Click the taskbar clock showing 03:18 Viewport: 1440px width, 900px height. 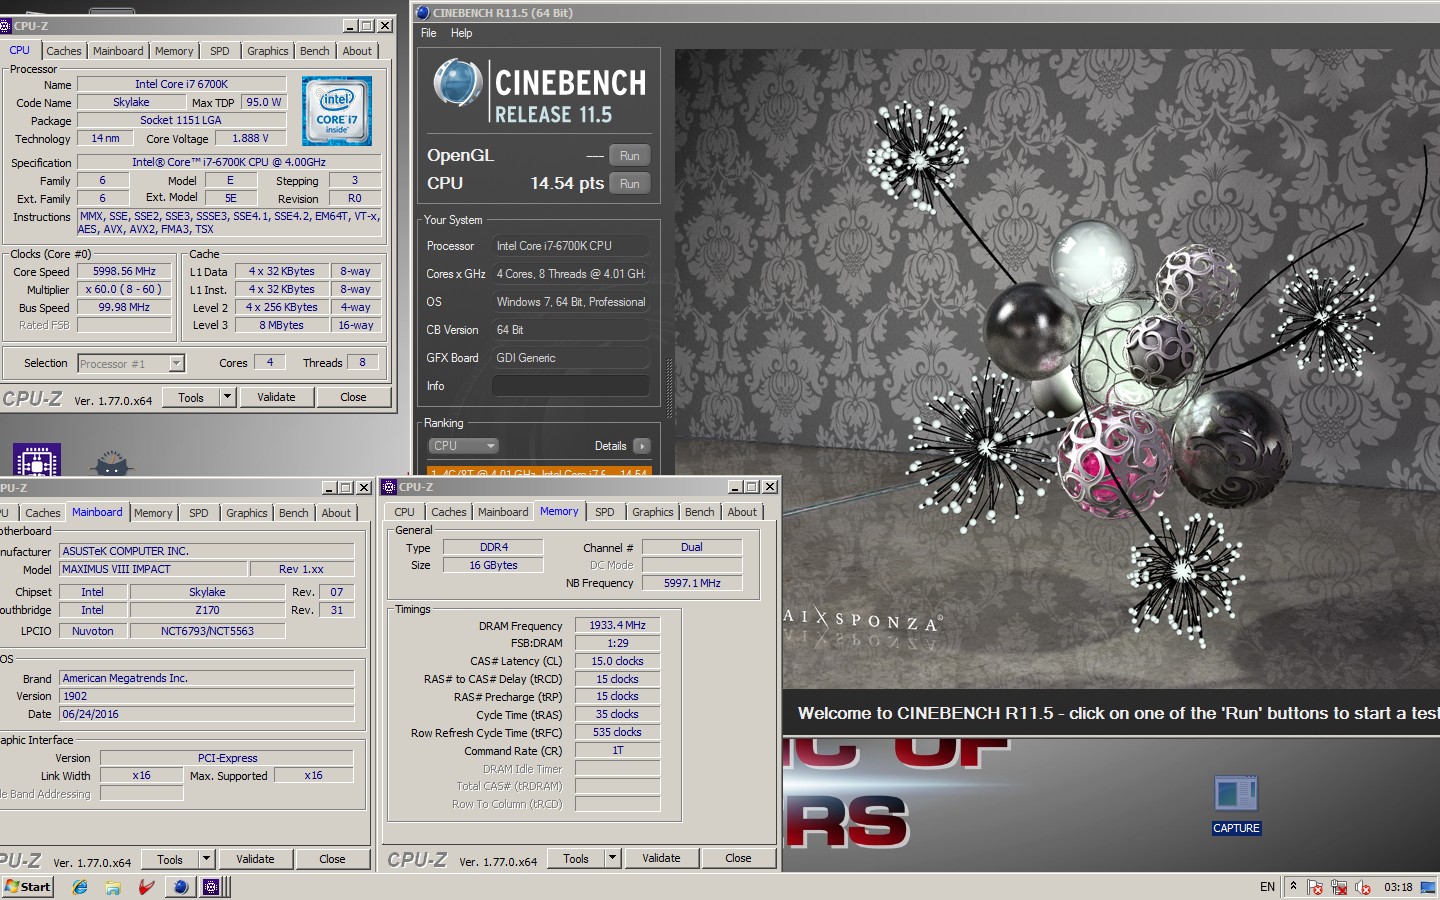(x=1398, y=887)
